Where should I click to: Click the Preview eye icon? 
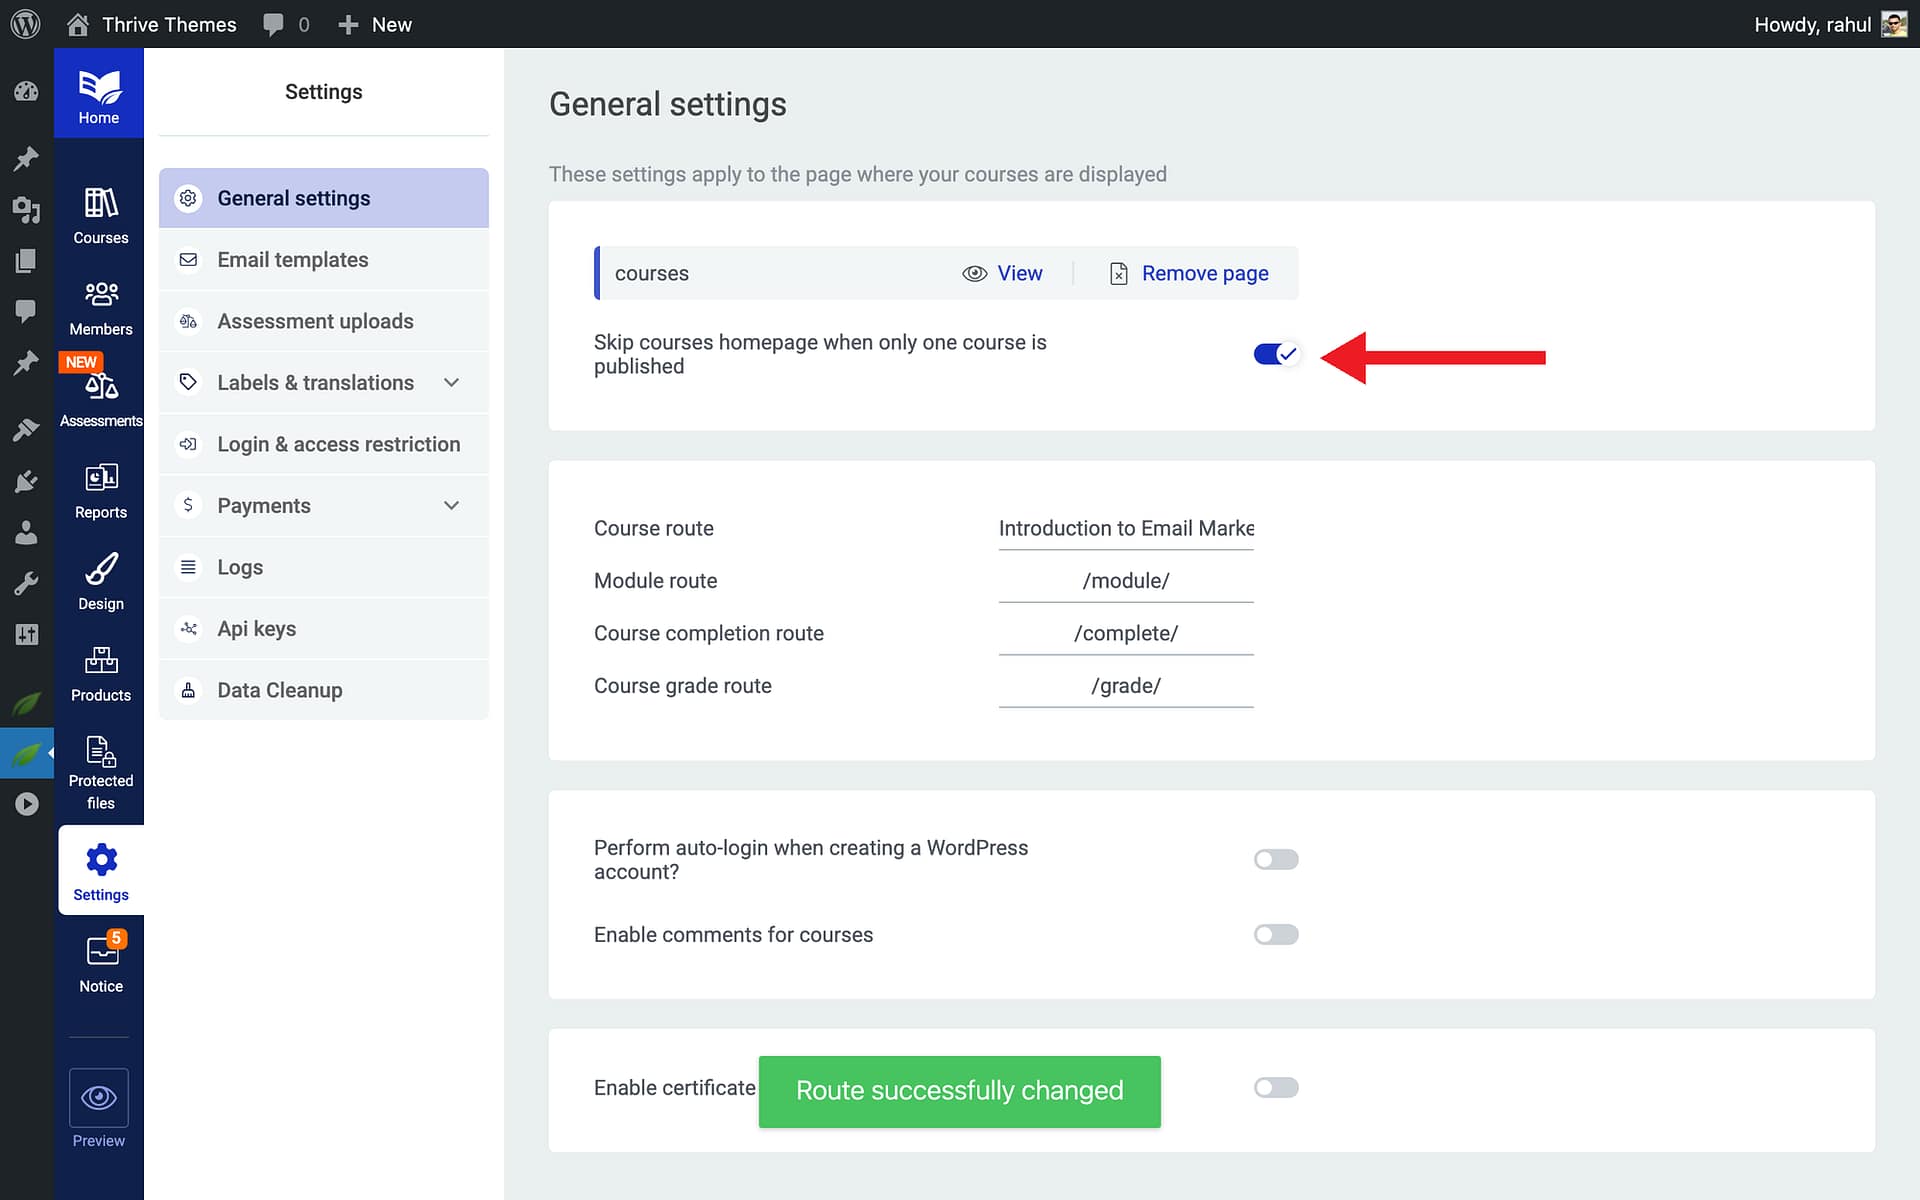[98, 1097]
